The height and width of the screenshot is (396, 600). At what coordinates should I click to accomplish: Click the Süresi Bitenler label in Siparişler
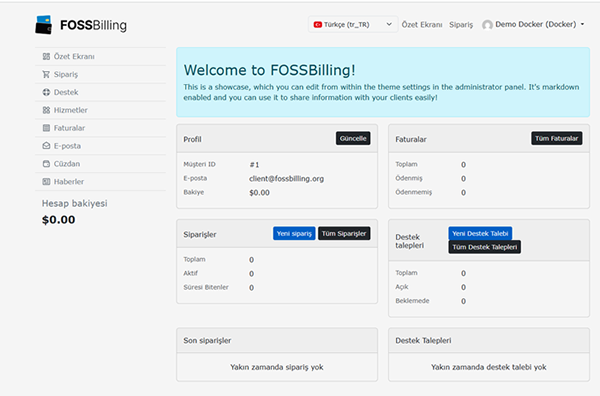click(x=206, y=287)
